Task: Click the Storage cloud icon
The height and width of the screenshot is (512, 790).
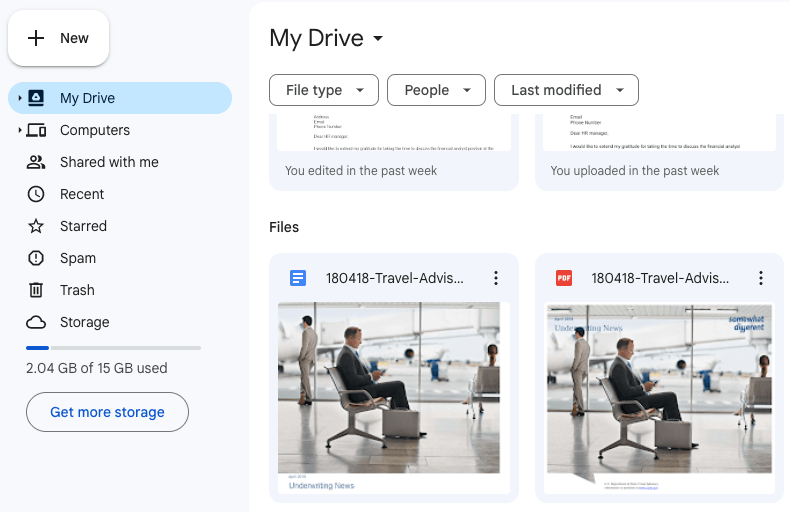Action: click(37, 322)
